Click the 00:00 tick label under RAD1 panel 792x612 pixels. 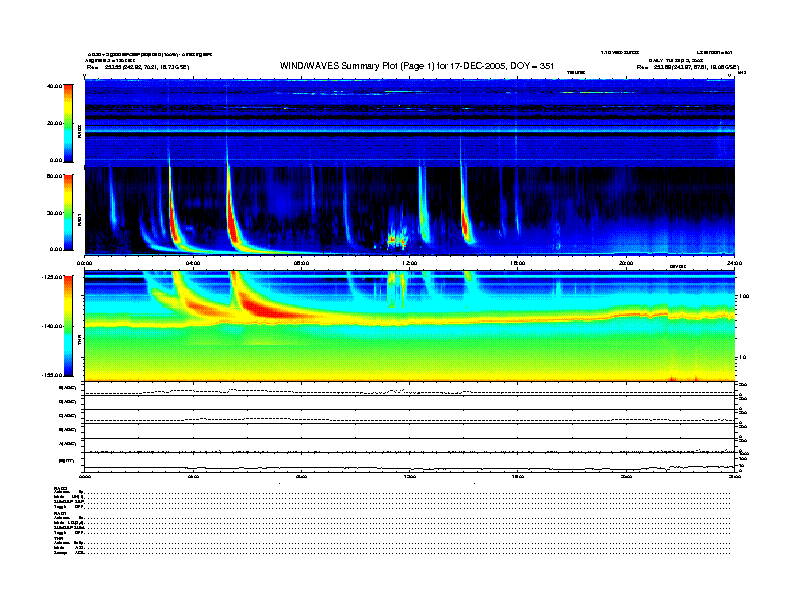(84, 263)
